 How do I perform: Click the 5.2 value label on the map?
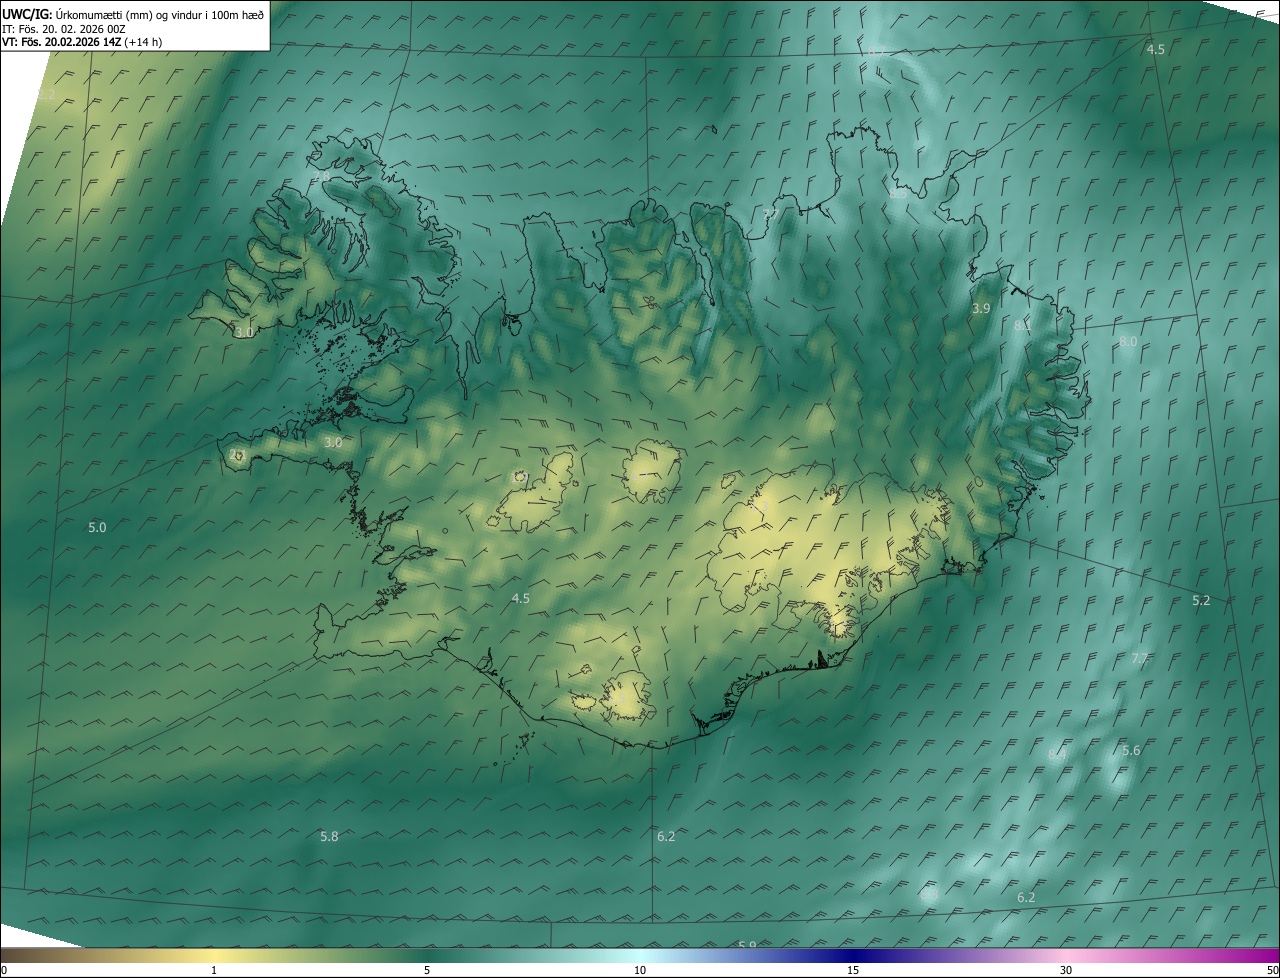[x=1201, y=600]
